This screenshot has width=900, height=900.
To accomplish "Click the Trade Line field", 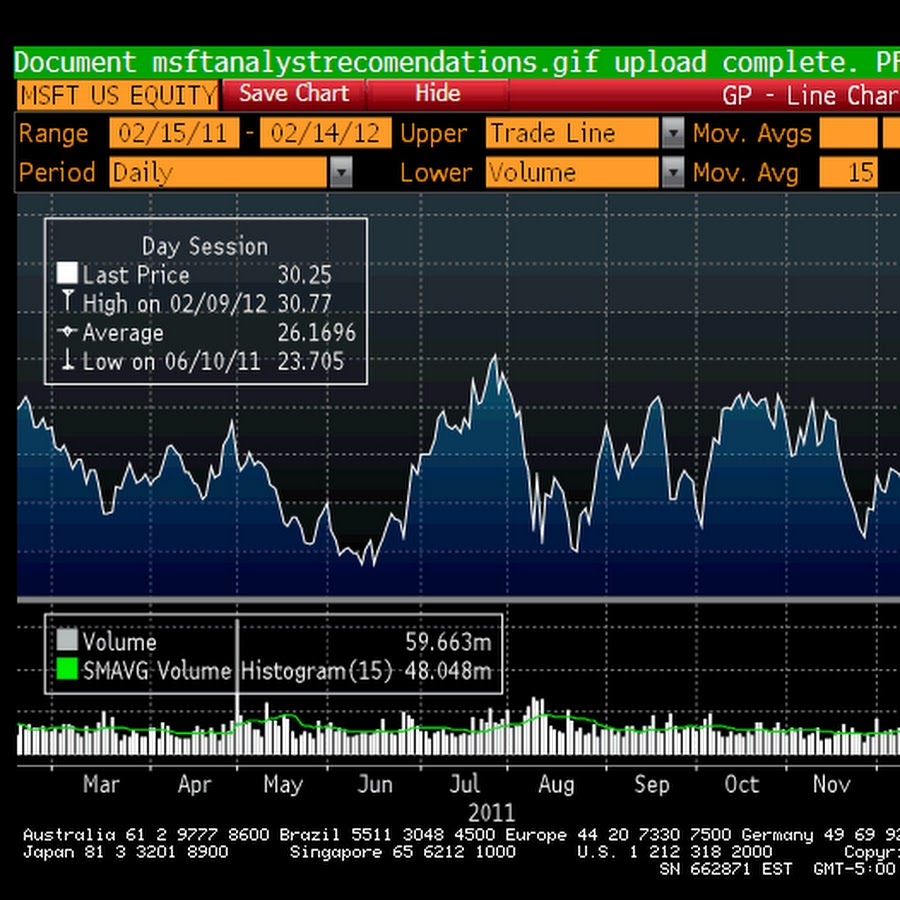I will [x=573, y=133].
